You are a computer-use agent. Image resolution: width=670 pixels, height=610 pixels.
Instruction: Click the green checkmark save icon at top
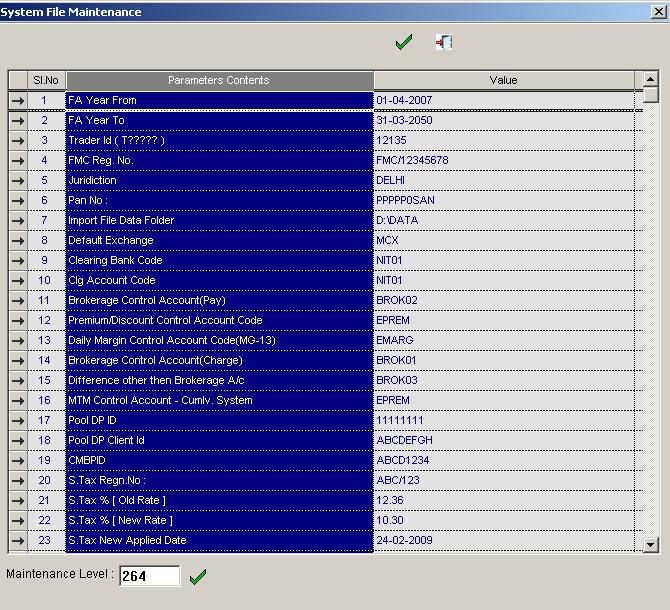[x=403, y=43]
